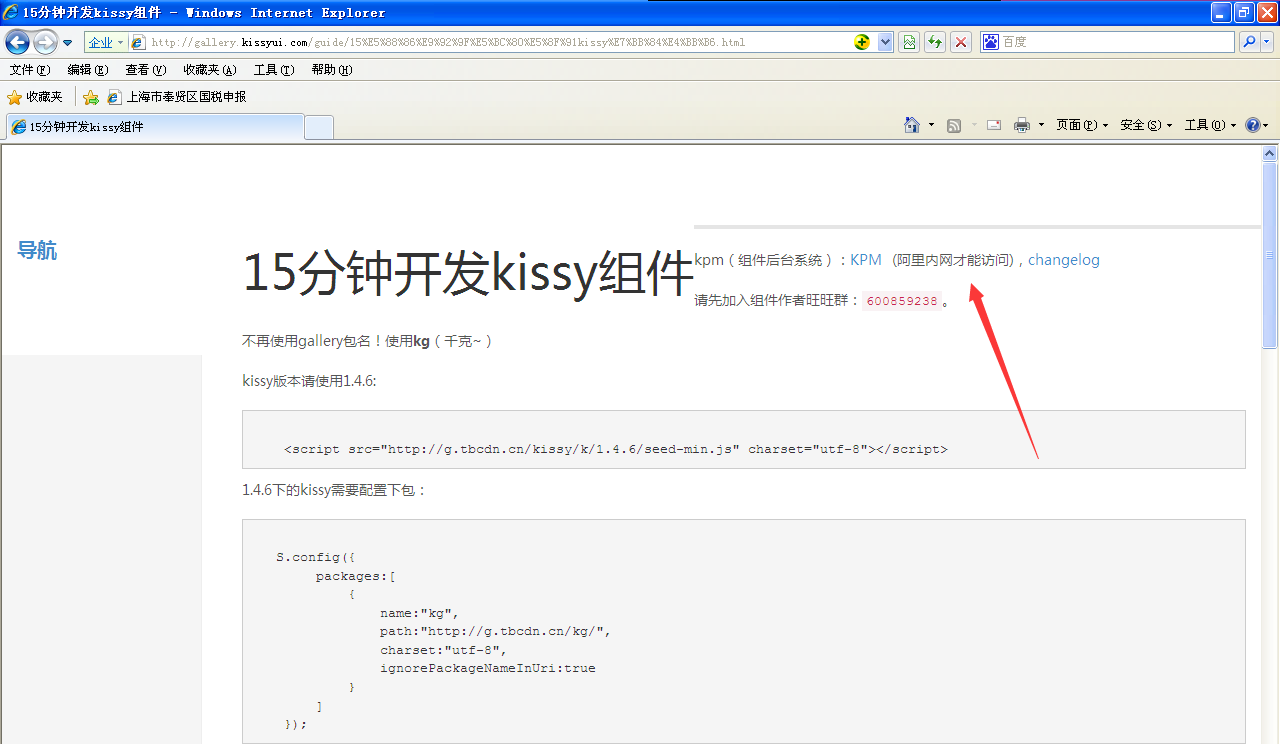Click the name:"kg" code line

tap(420, 613)
